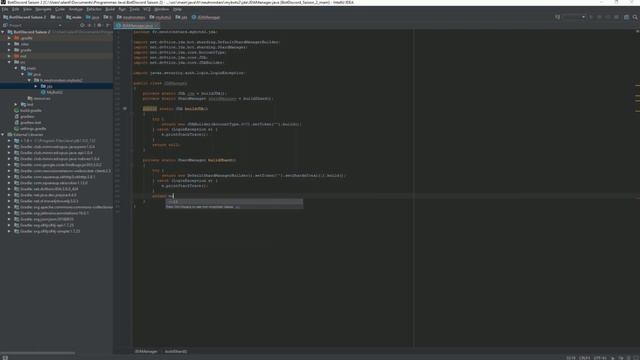
Task: Expand the out folder in project tree
Action: pyautogui.click(x=9, y=56)
